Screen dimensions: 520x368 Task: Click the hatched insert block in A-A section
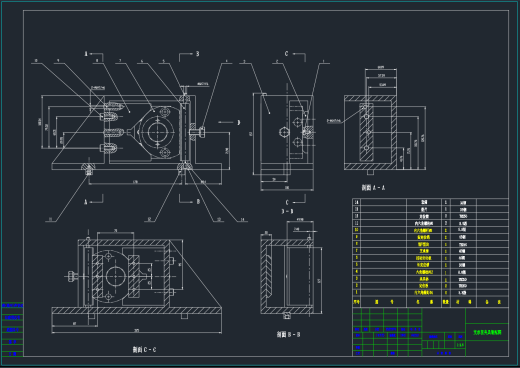coord(366,132)
